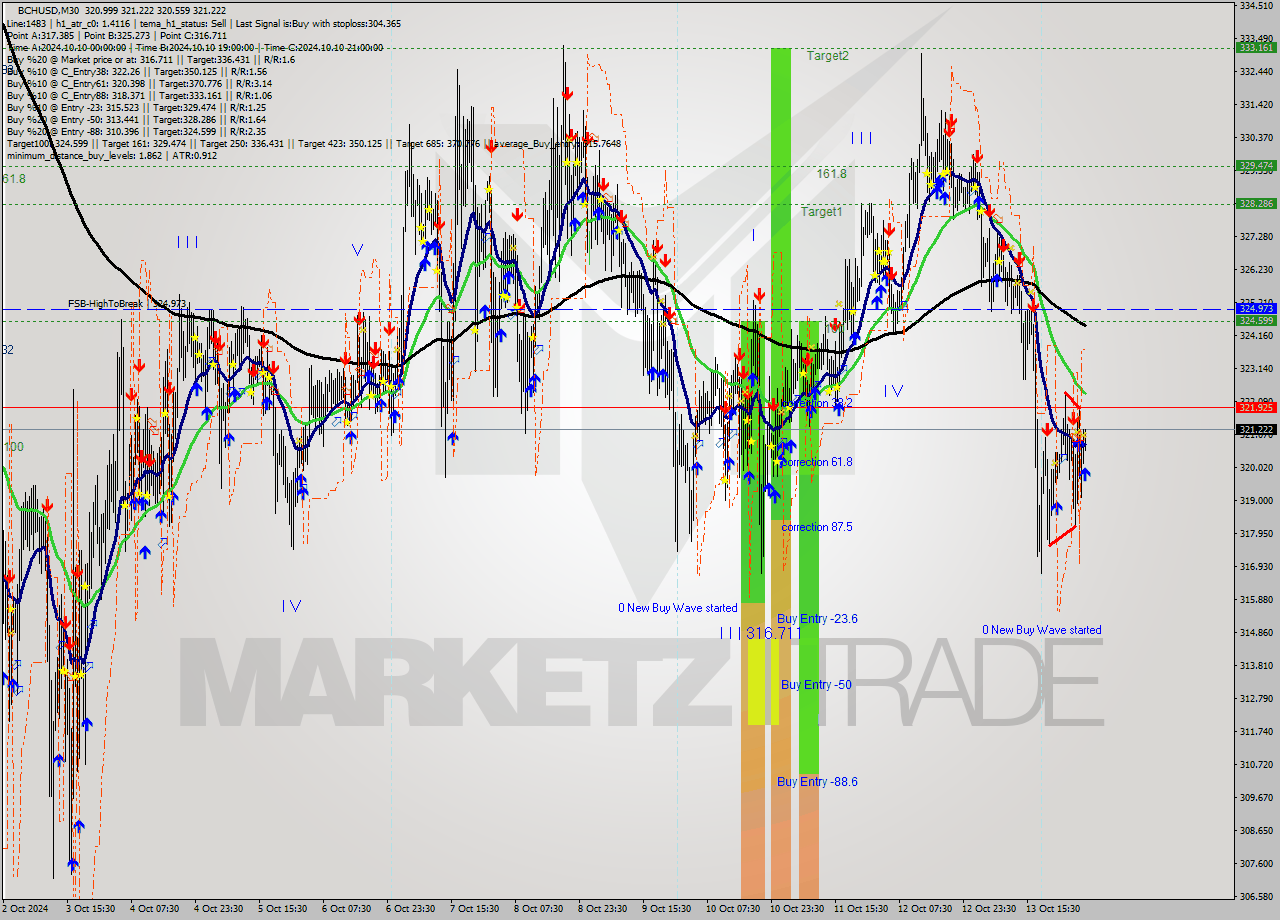Viewport: 1280px width, 920px height.
Task: Select the 'correction 61.8' label
Action: tap(817, 462)
